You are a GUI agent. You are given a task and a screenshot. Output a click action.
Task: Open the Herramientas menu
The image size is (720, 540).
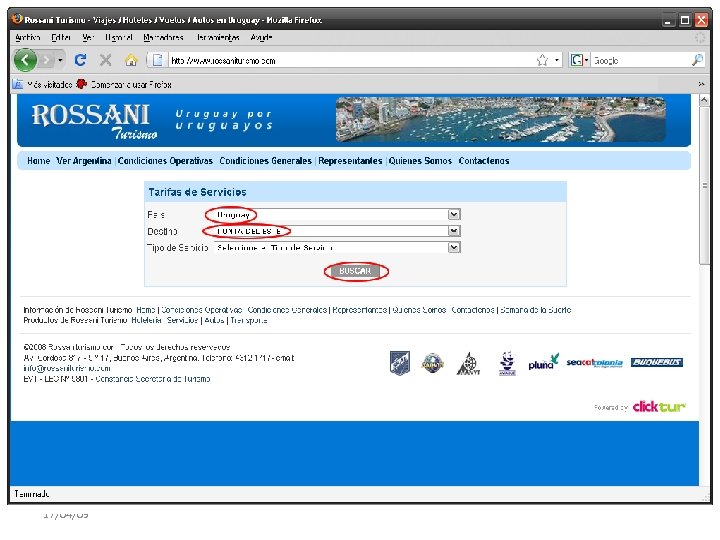pyautogui.click(x=218, y=38)
